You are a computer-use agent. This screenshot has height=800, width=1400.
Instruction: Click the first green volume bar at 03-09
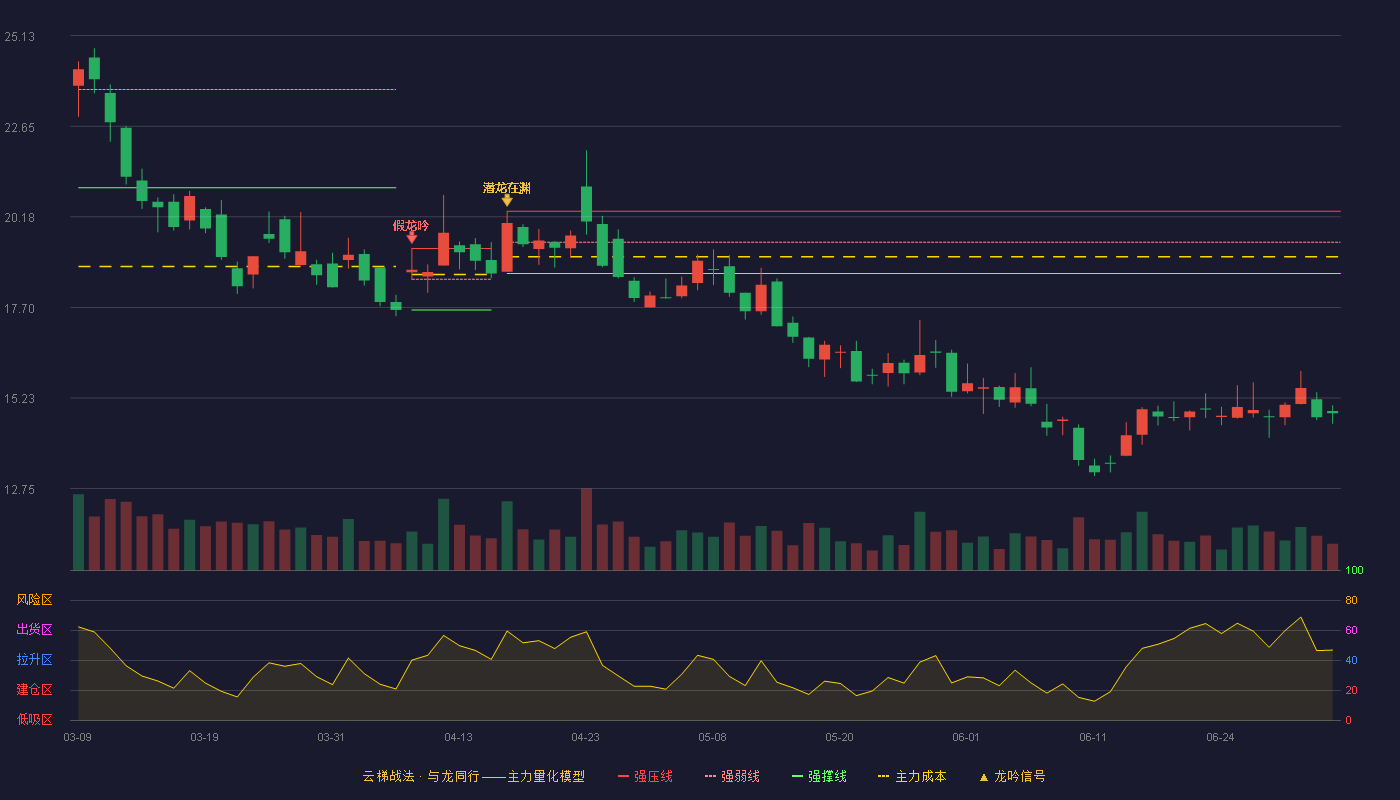[78, 532]
